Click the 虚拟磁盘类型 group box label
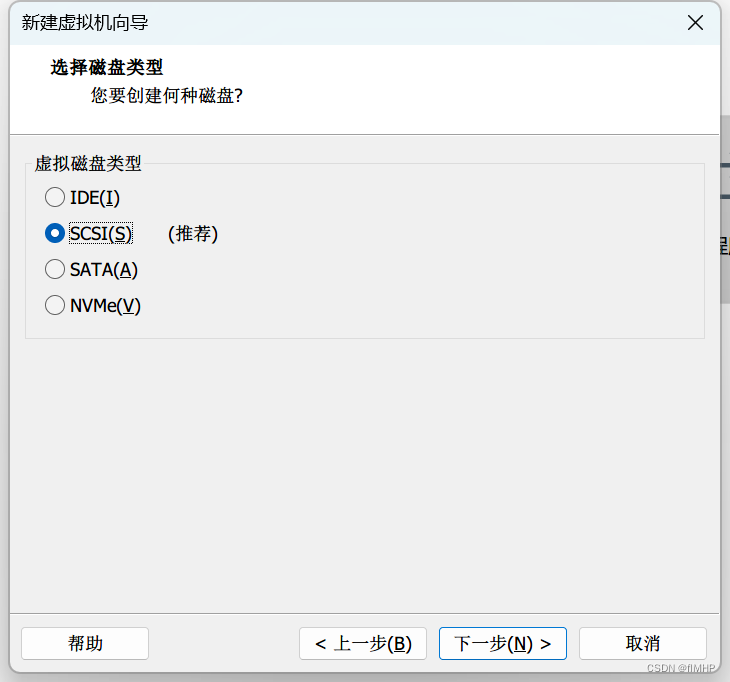This screenshot has height=682, width=730. pos(88,164)
